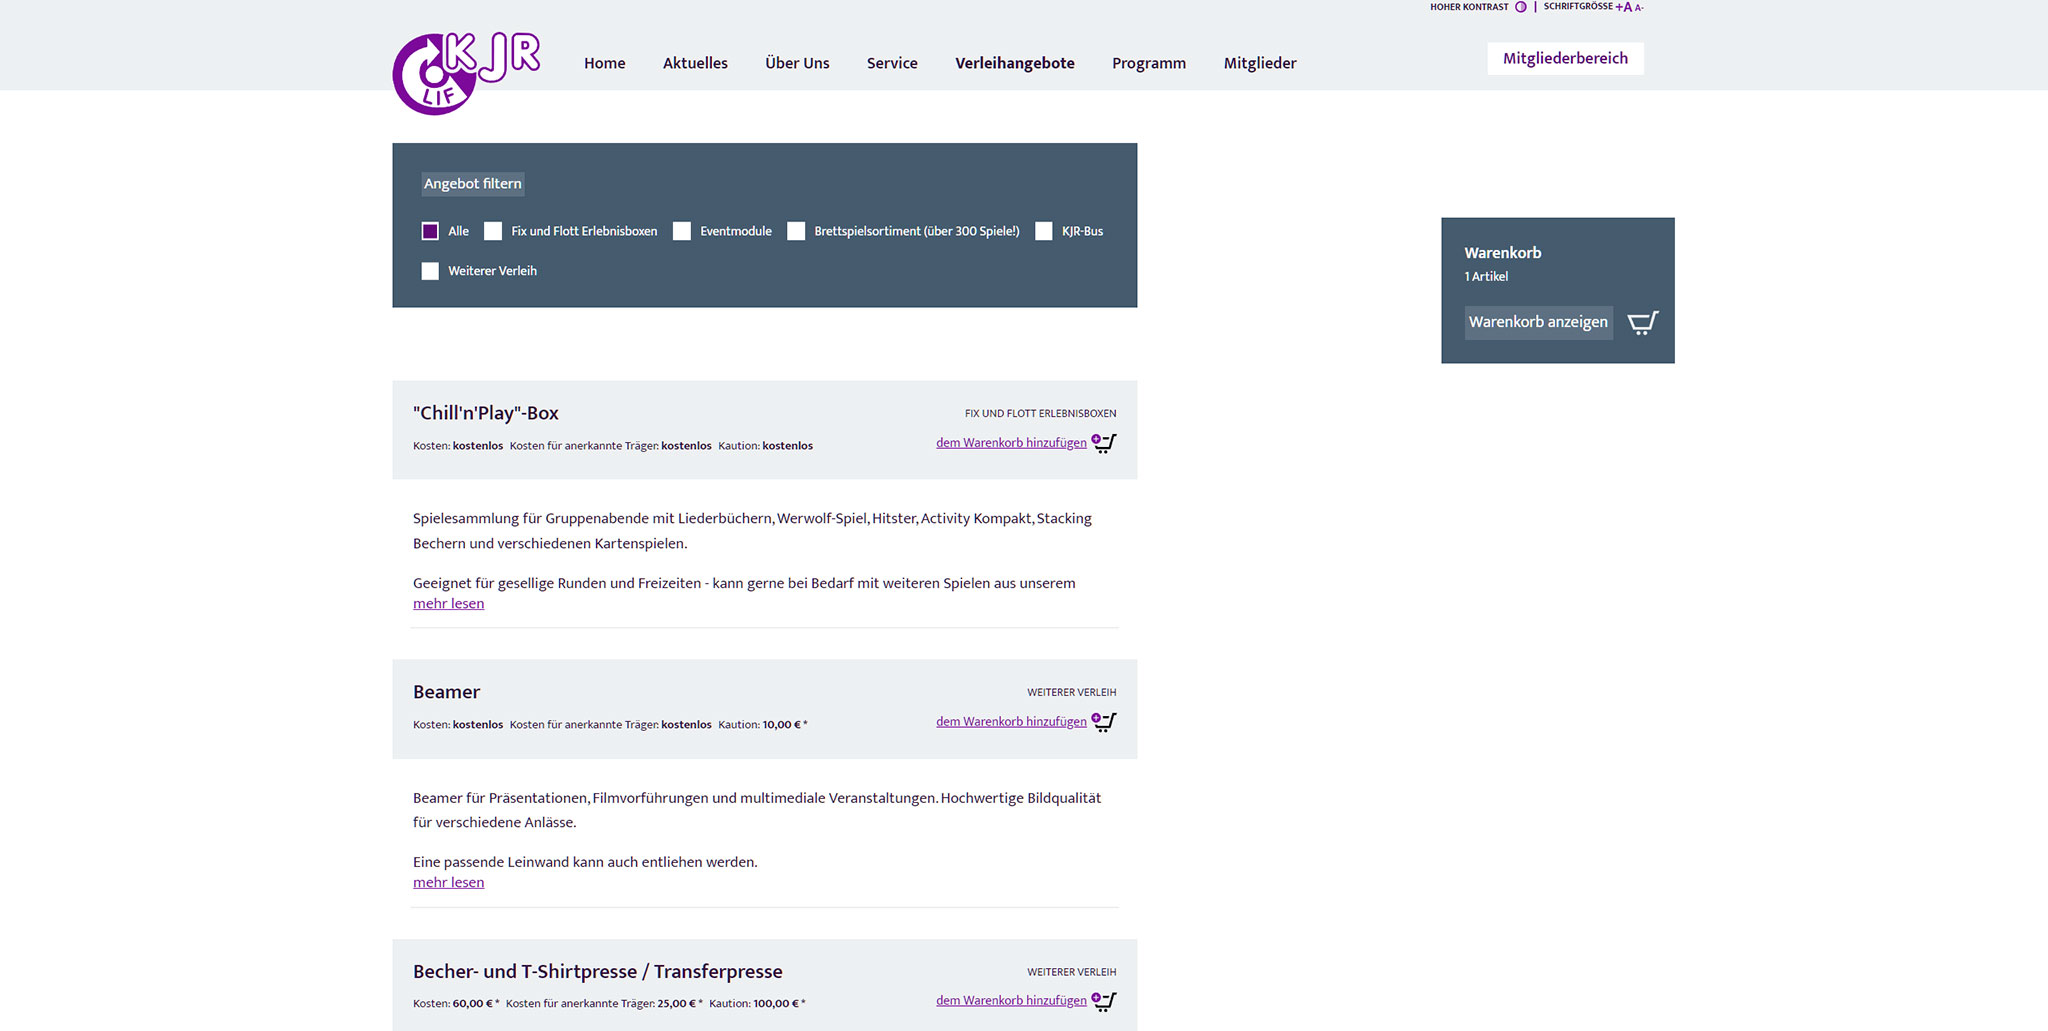Toggle the high contrast icon

(x=1520, y=7)
